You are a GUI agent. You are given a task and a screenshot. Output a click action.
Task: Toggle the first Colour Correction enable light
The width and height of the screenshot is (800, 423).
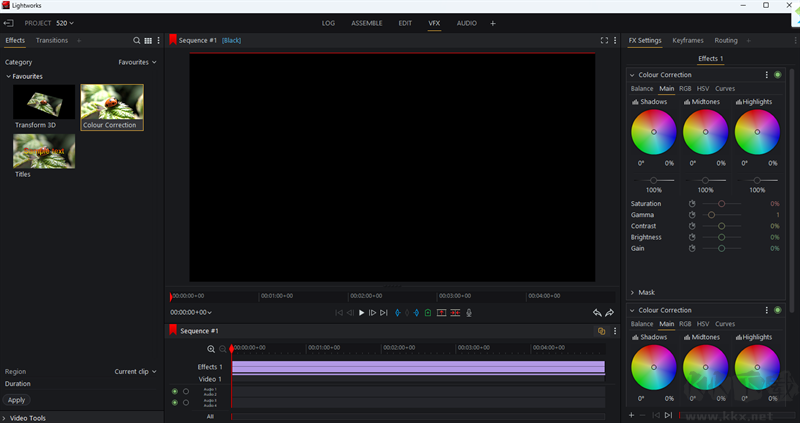pos(778,75)
